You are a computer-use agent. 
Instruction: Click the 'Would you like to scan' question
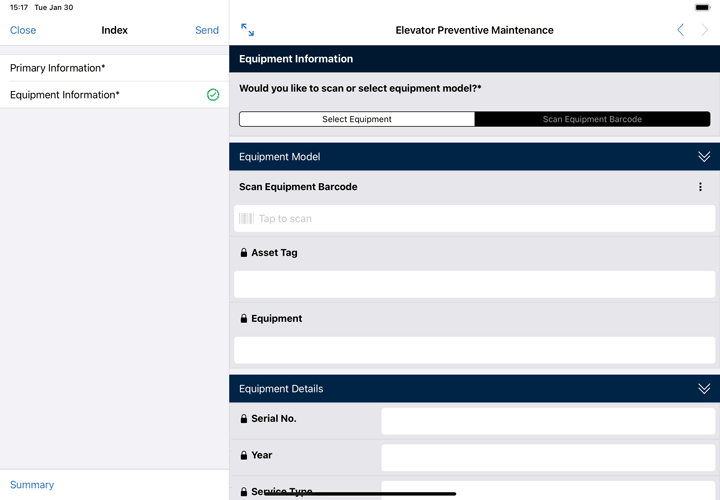click(x=360, y=88)
